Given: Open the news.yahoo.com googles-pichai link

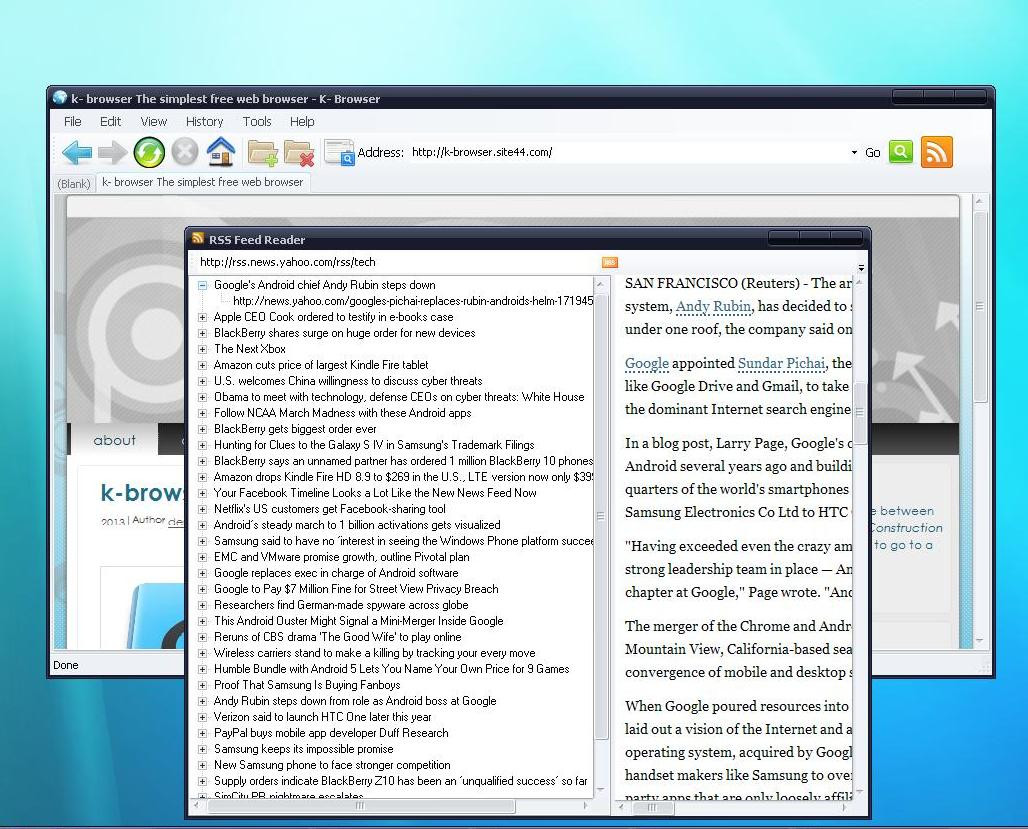Looking at the screenshot, I should click(412, 301).
